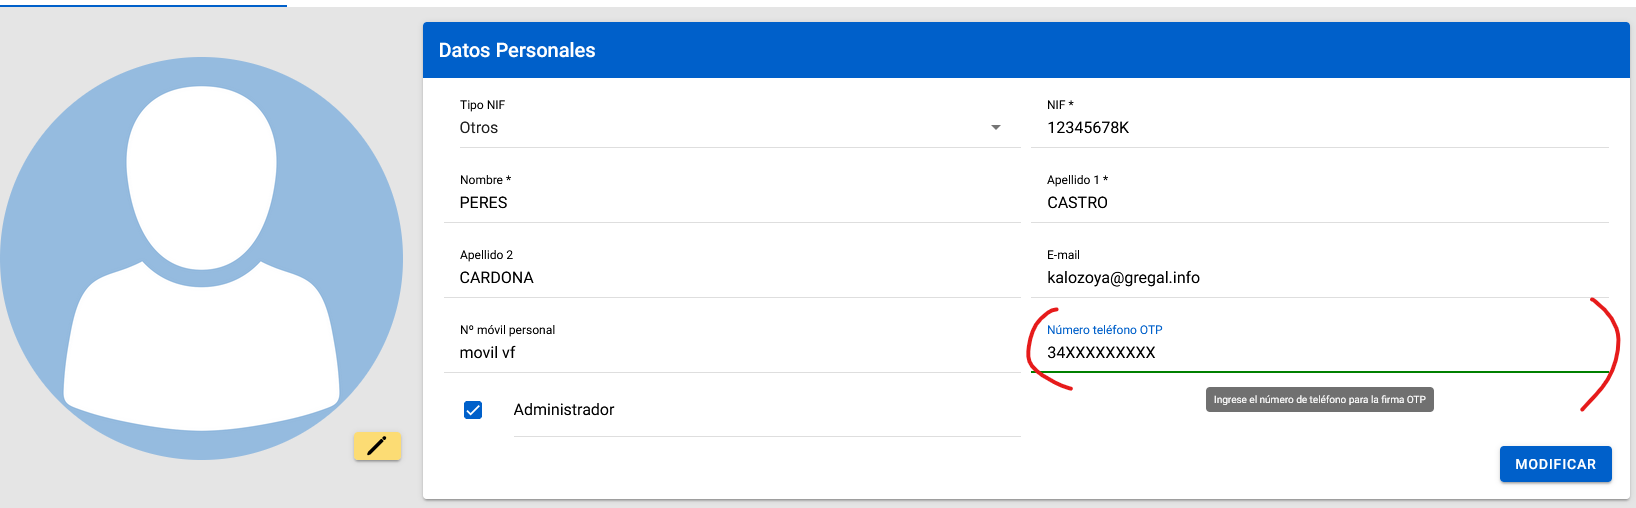Click the blue Número teléfono OTP label
The height and width of the screenshot is (508, 1636).
pos(1104,330)
